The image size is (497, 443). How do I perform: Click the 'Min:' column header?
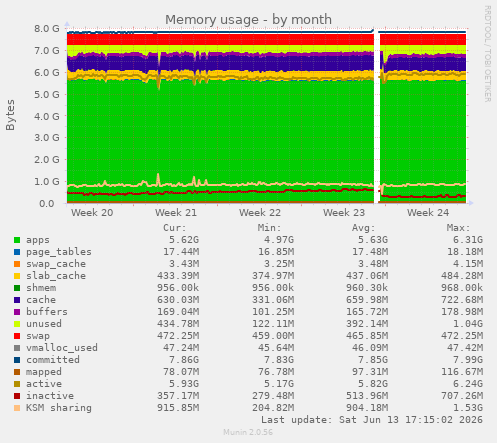click(269, 228)
